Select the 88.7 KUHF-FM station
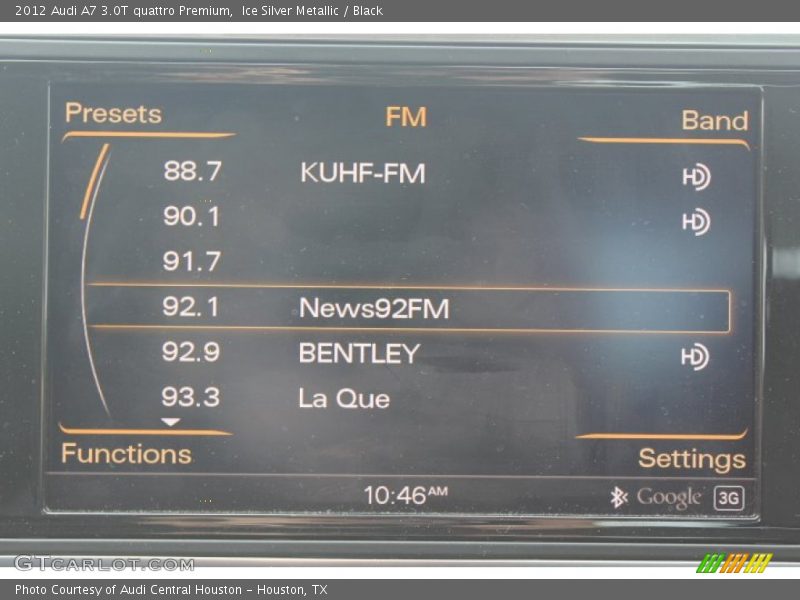This screenshot has width=800, height=600. coord(408,172)
